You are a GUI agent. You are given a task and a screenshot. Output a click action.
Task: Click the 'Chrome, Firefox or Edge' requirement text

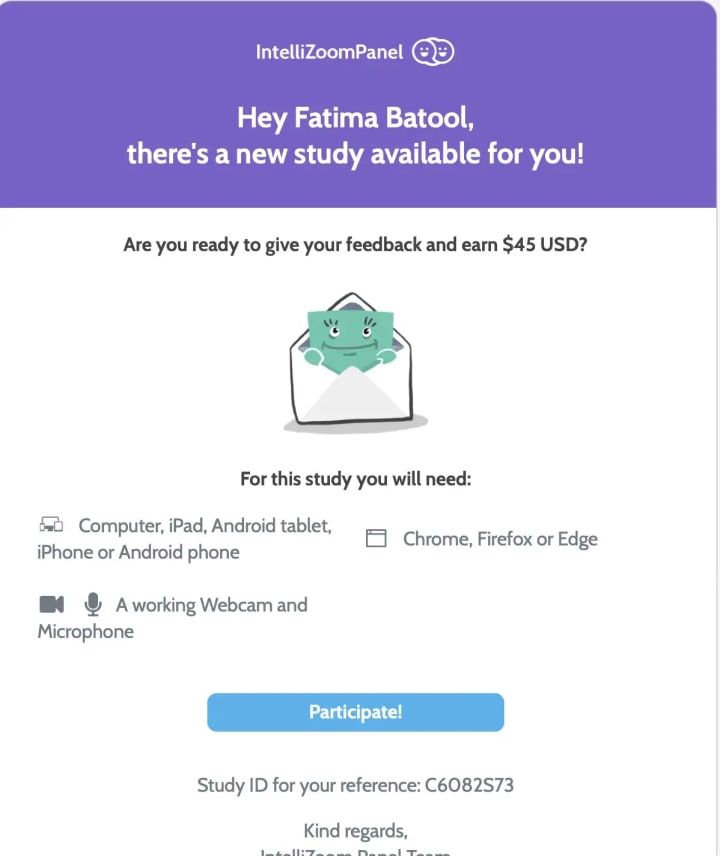500,539
